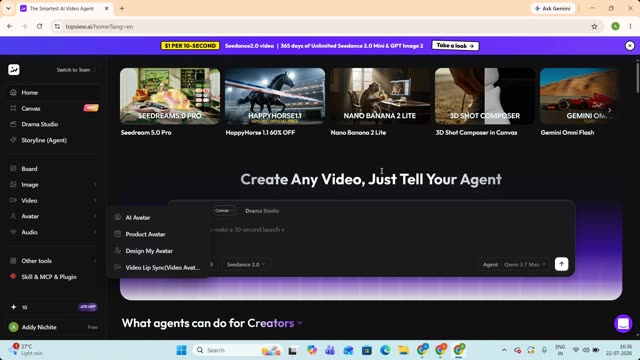The width and height of the screenshot is (640, 360).
Task: Open the Seedance 2.0 model dropdown
Action: point(245,264)
